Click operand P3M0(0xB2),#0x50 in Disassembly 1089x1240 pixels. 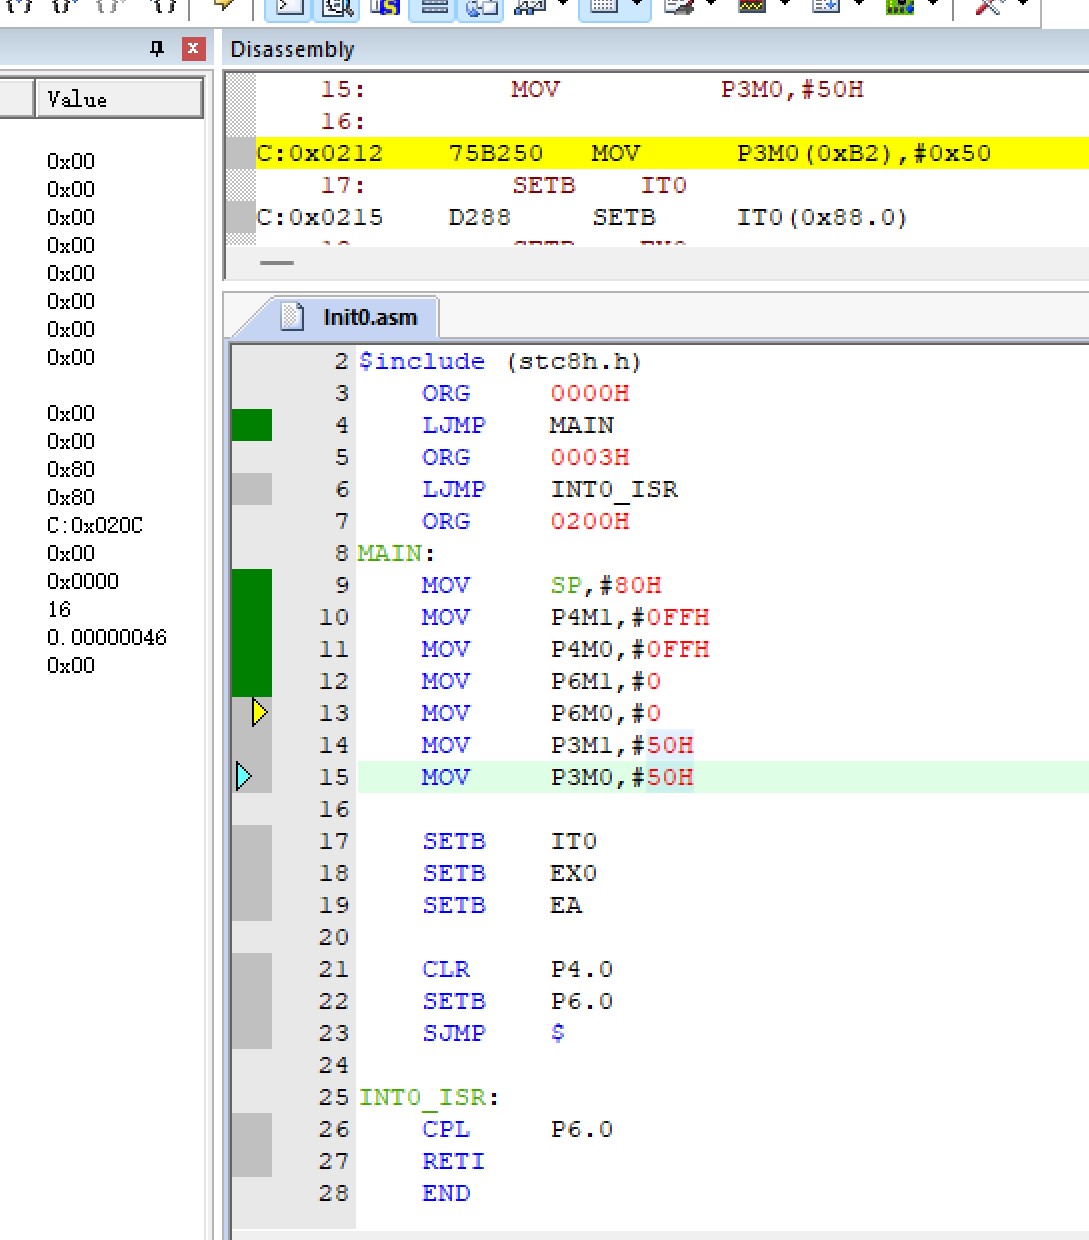(864, 153)
